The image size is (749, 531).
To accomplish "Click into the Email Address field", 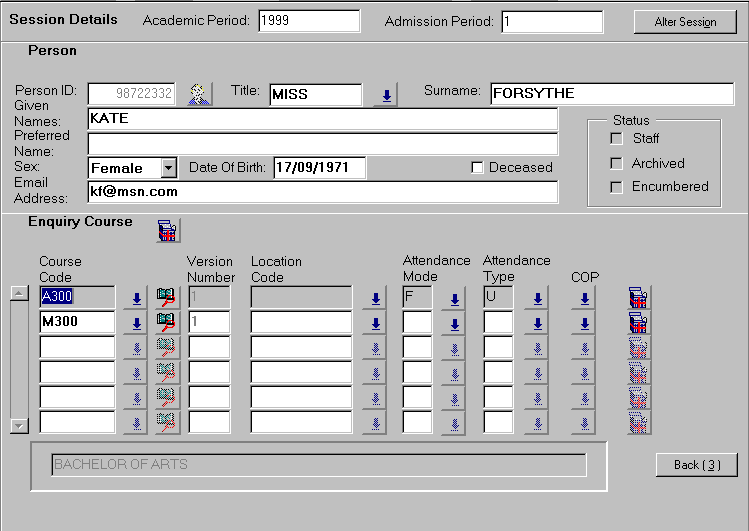I will pyautogui.click(x=322, y=191).
